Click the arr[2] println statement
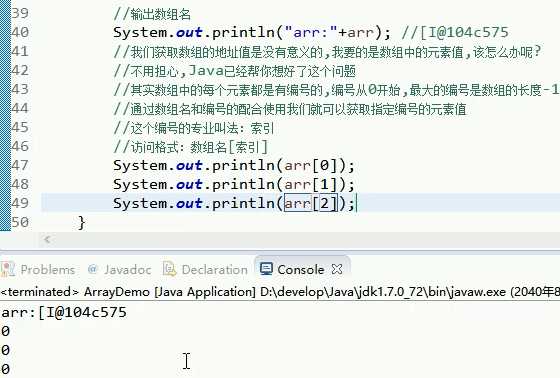The height and width of the screenshot is (378, 560). 234,204
